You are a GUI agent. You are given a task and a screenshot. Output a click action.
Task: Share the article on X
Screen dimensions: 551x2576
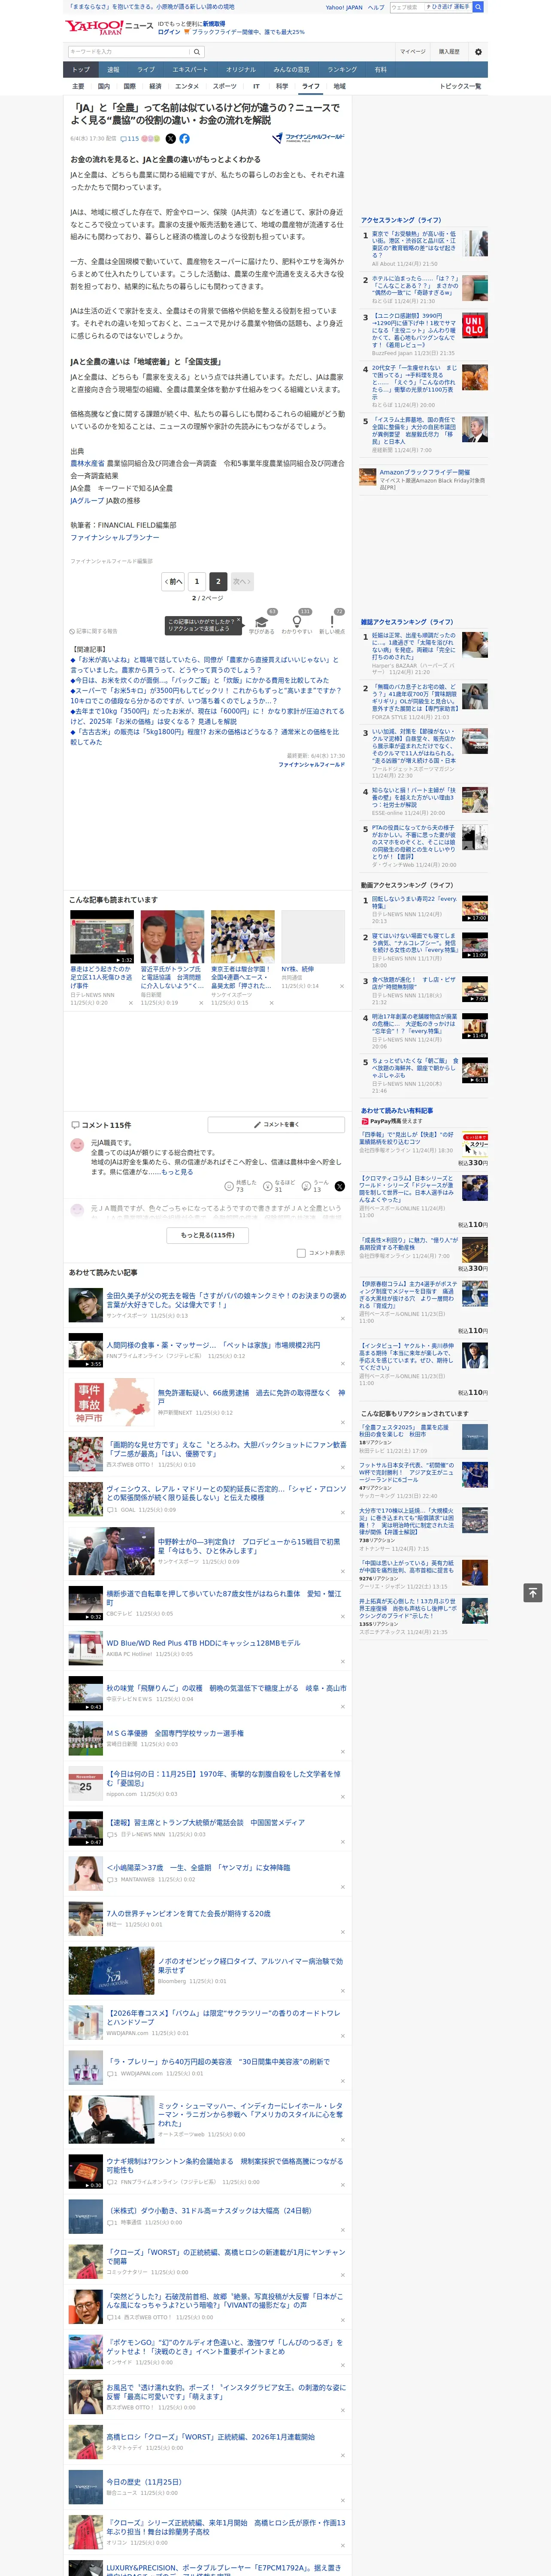pos(170,139)
